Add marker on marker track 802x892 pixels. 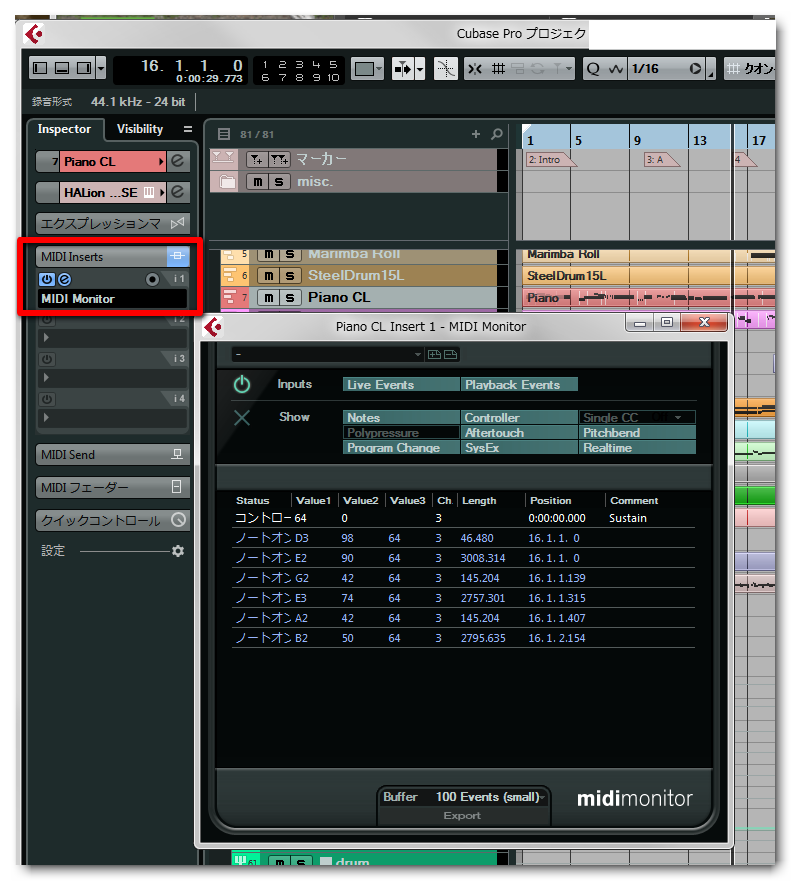point(257,159)
